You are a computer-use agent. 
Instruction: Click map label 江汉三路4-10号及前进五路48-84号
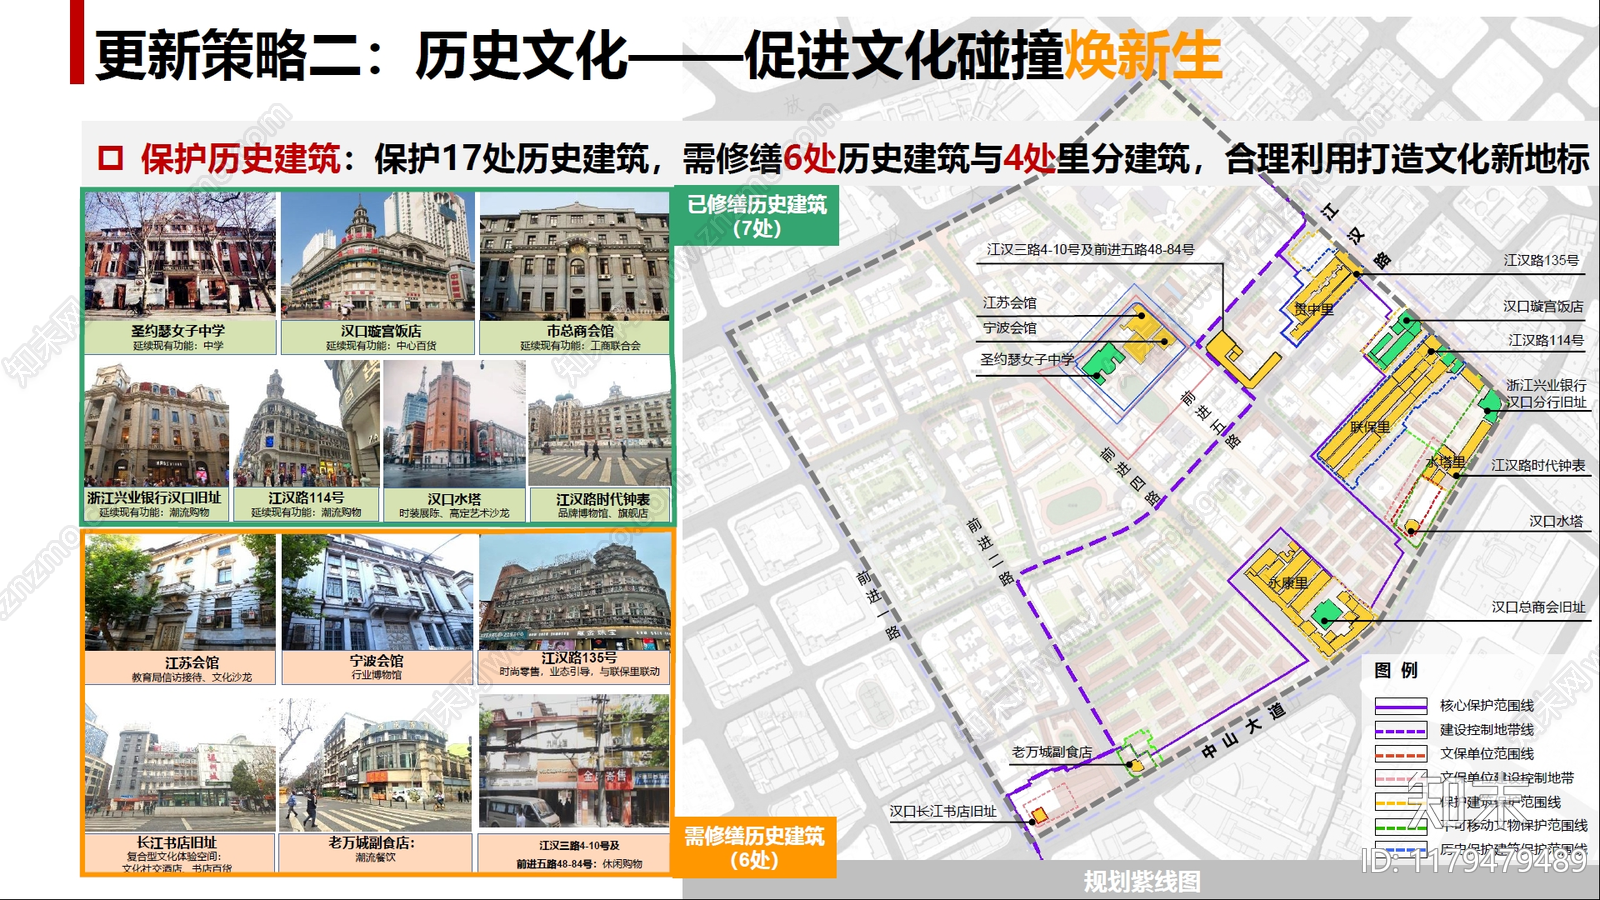click(x=1090, y=250)
